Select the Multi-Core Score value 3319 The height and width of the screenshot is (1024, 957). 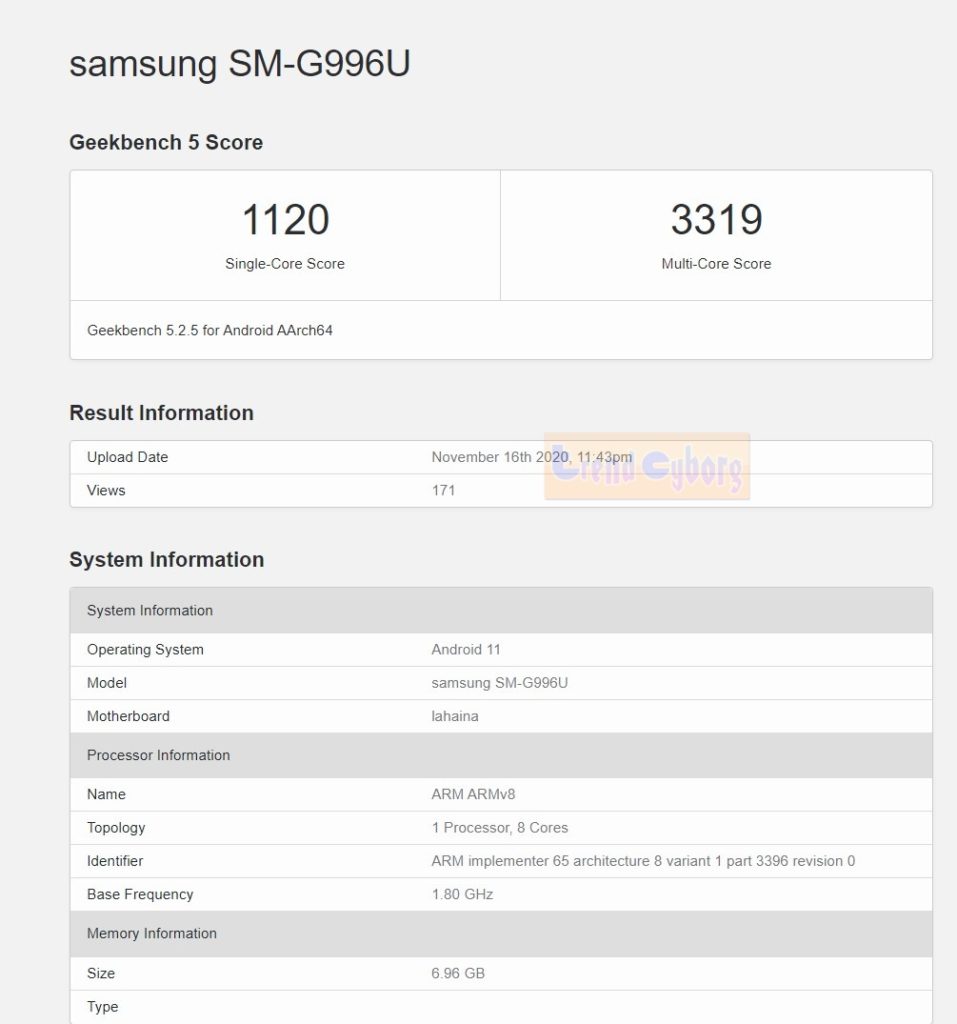pyautogui.click(x=714, y=220)
